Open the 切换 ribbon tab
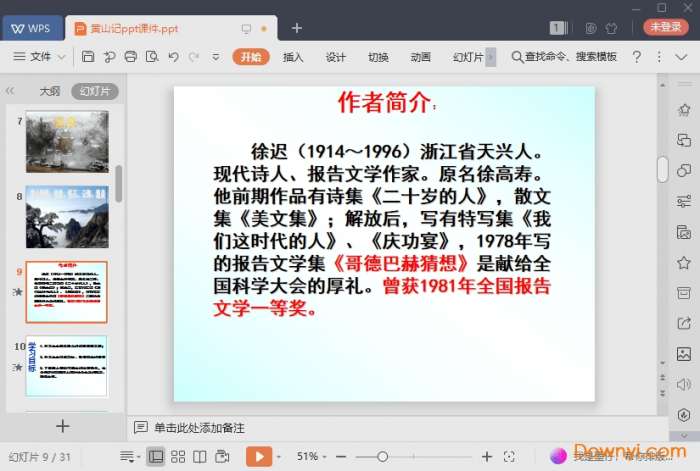This screenshot has height=471, width=700. 378,57
